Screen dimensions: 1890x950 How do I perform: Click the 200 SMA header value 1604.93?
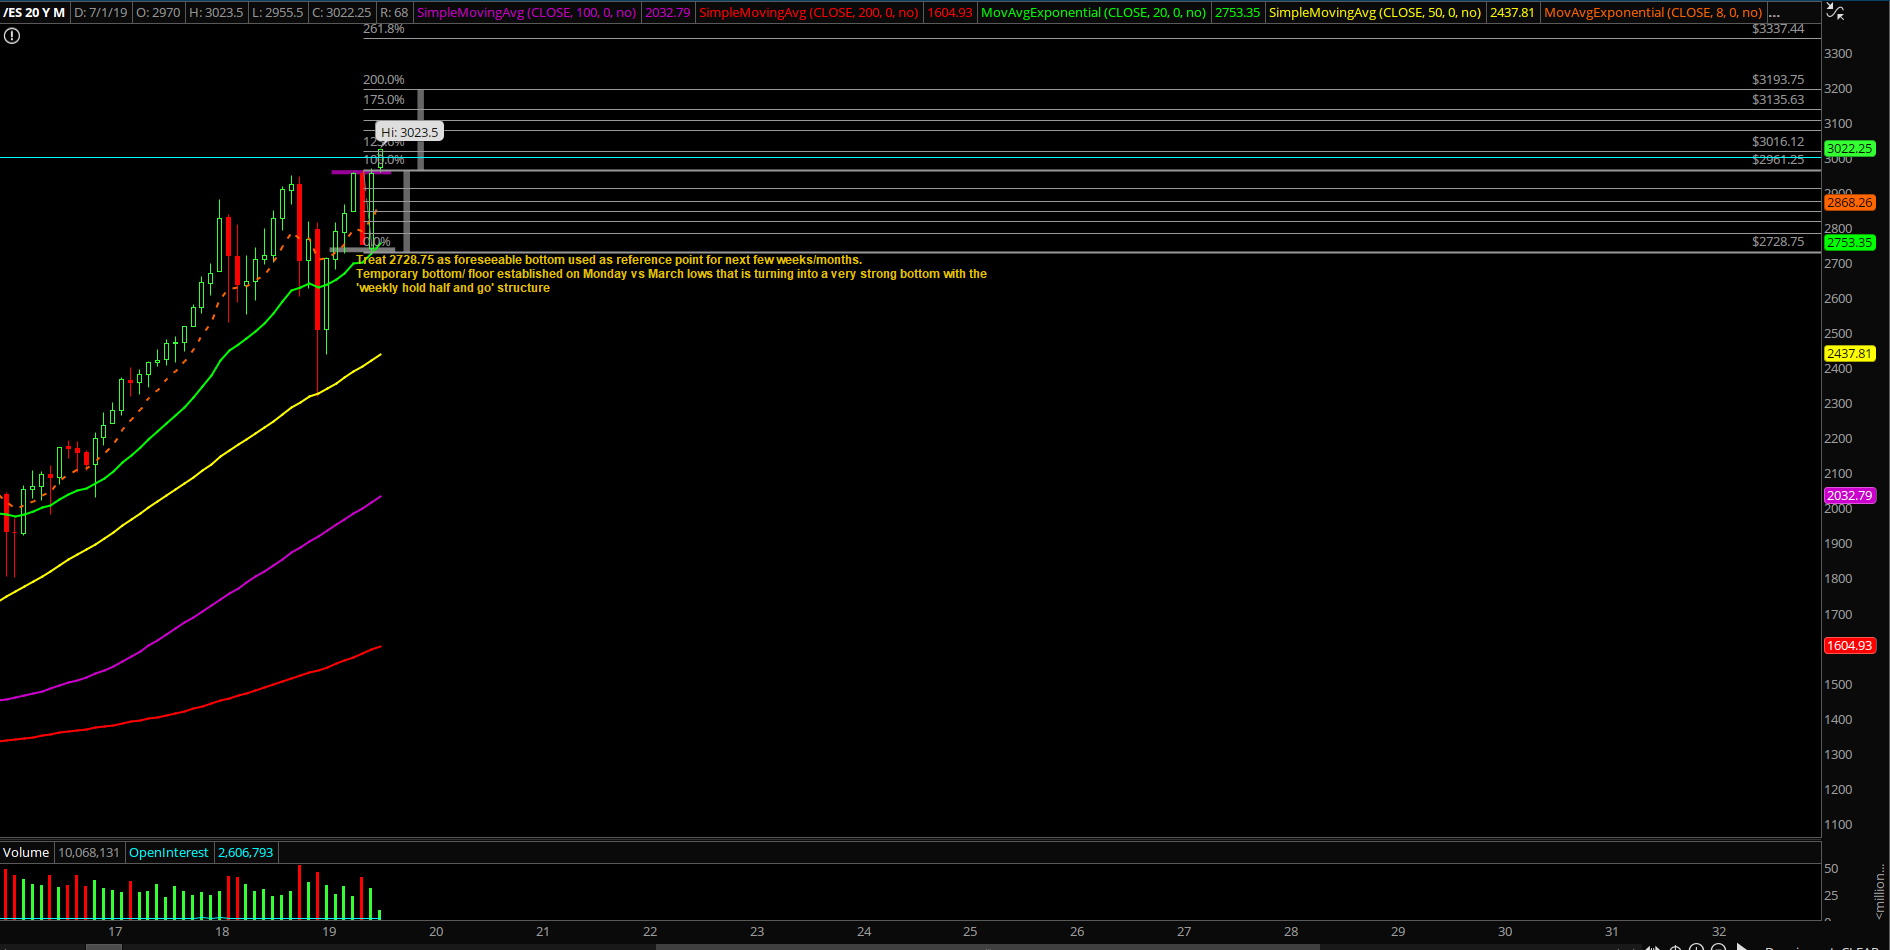click(x=949, y=13)
